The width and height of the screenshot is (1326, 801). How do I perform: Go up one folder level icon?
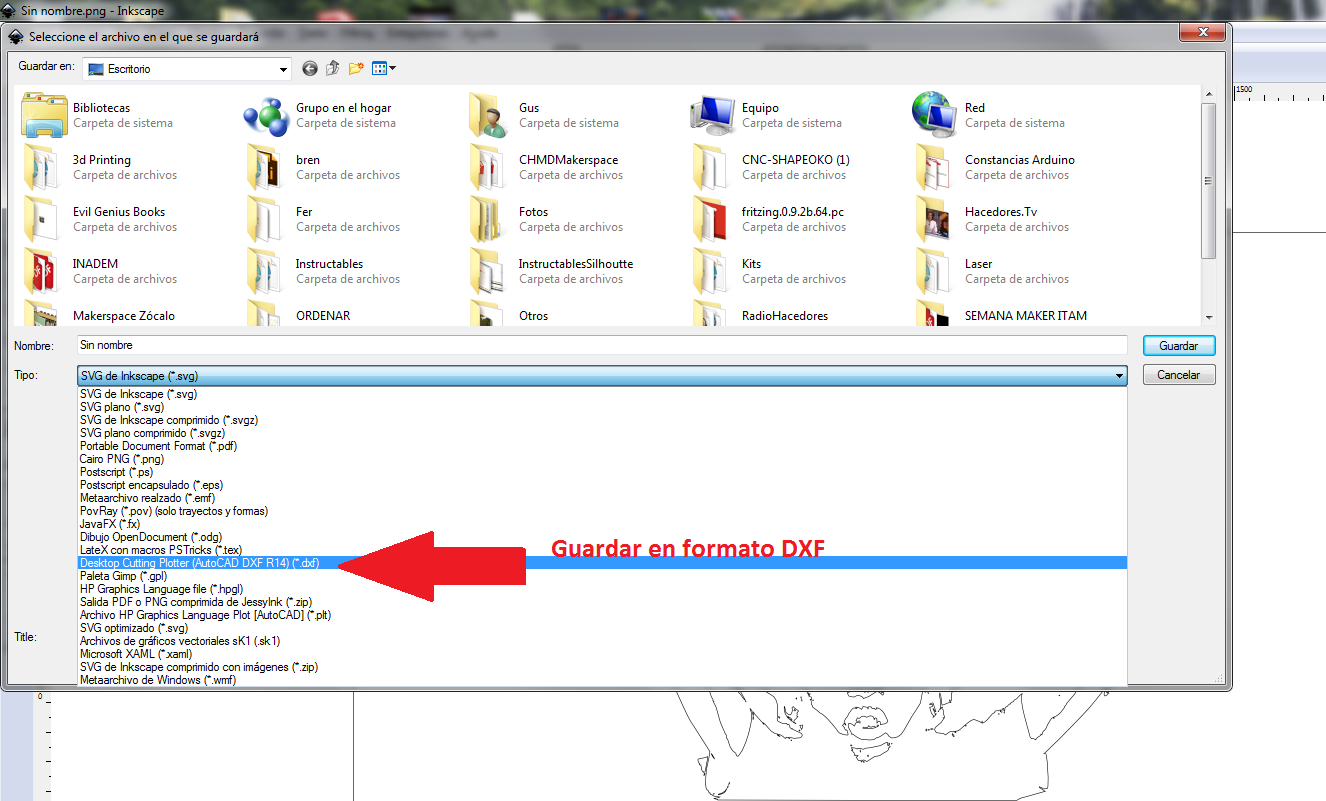pos(332,68)
